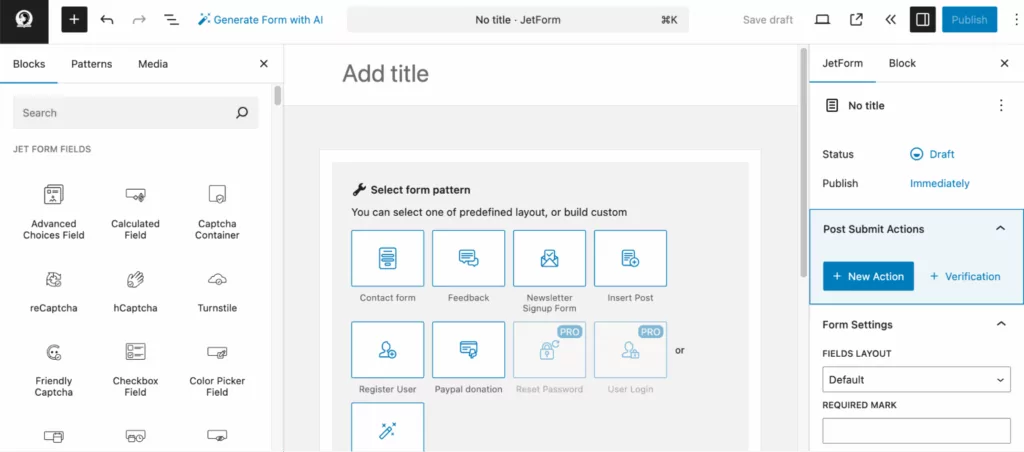Switch to the Media tab
This screenshot has width=1024, height=452.
coord(153,64)
